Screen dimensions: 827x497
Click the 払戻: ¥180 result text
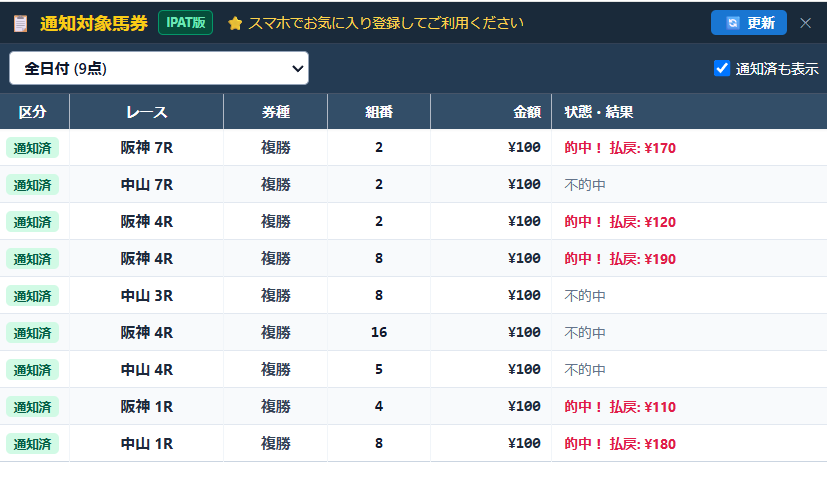point(642,444)
